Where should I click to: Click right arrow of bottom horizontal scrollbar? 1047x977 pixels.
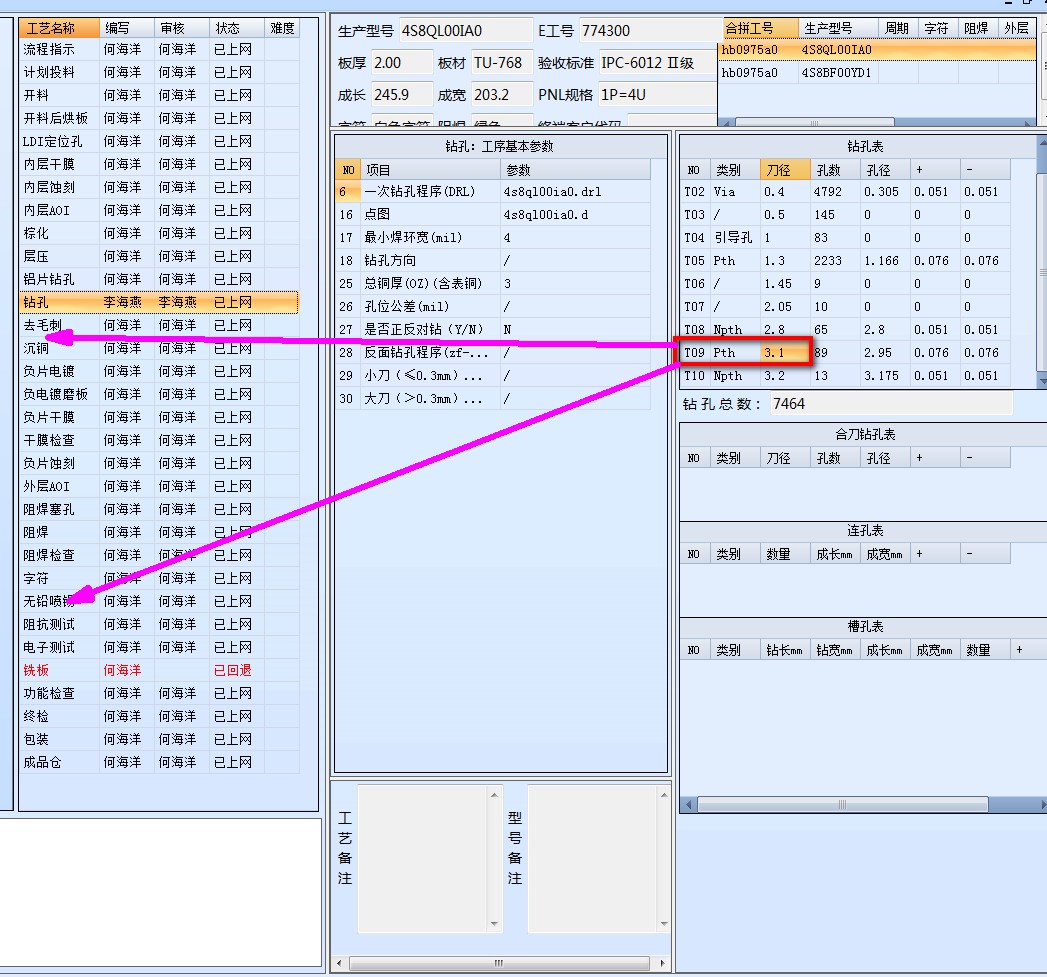tap(662, 963)
